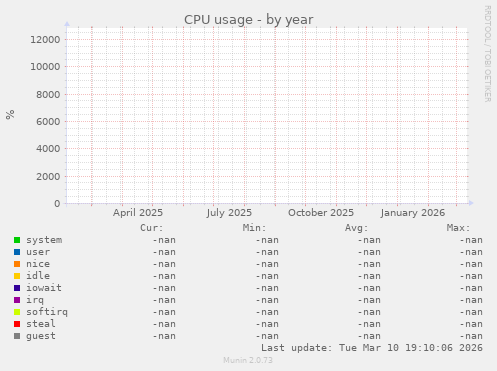Click the 'January 2026' axis label
Screen dimensions: 497x371
[x=413, y=213]
